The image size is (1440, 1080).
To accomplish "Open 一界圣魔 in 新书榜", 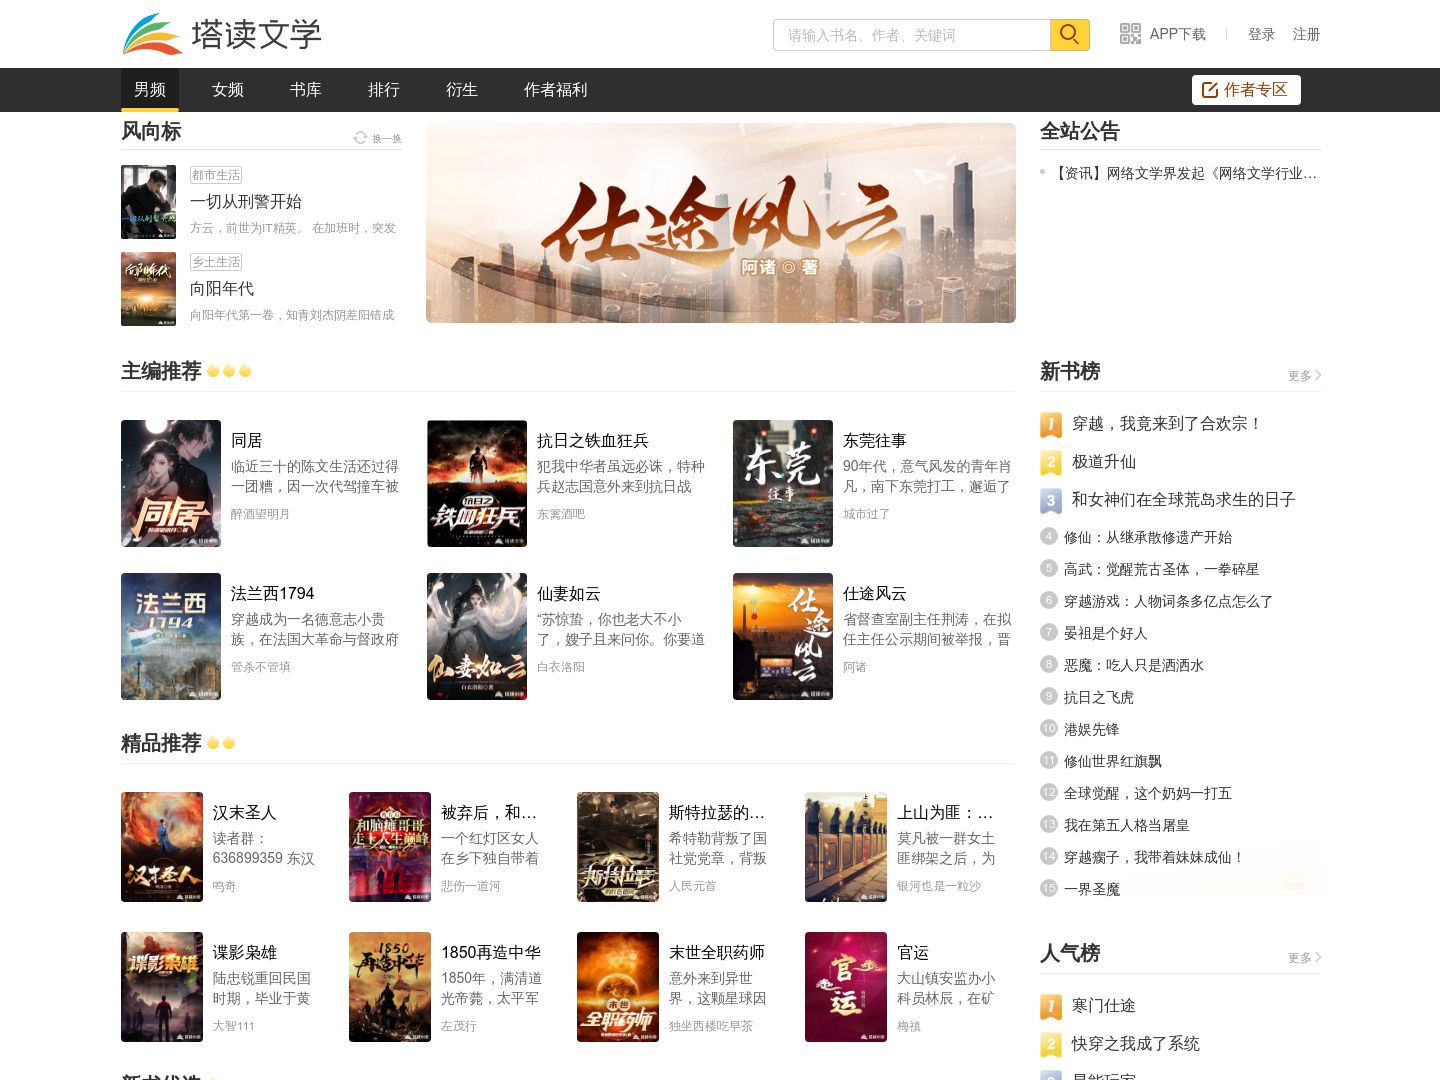I will (x=1091, y=889).
